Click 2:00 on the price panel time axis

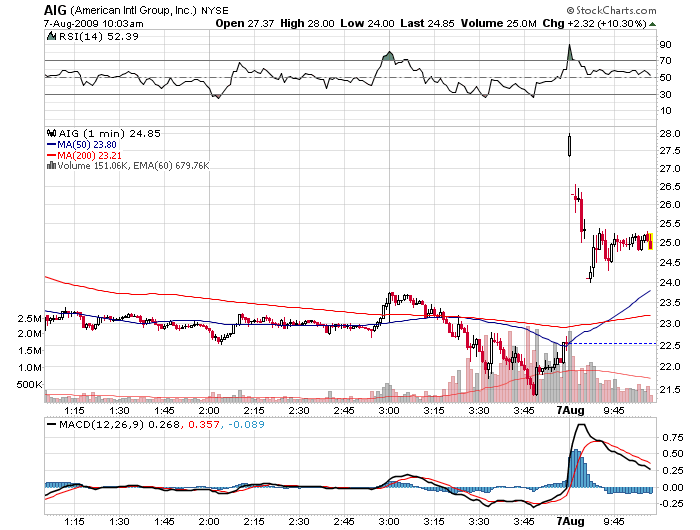pyautogui.click(x=209, y=410)
